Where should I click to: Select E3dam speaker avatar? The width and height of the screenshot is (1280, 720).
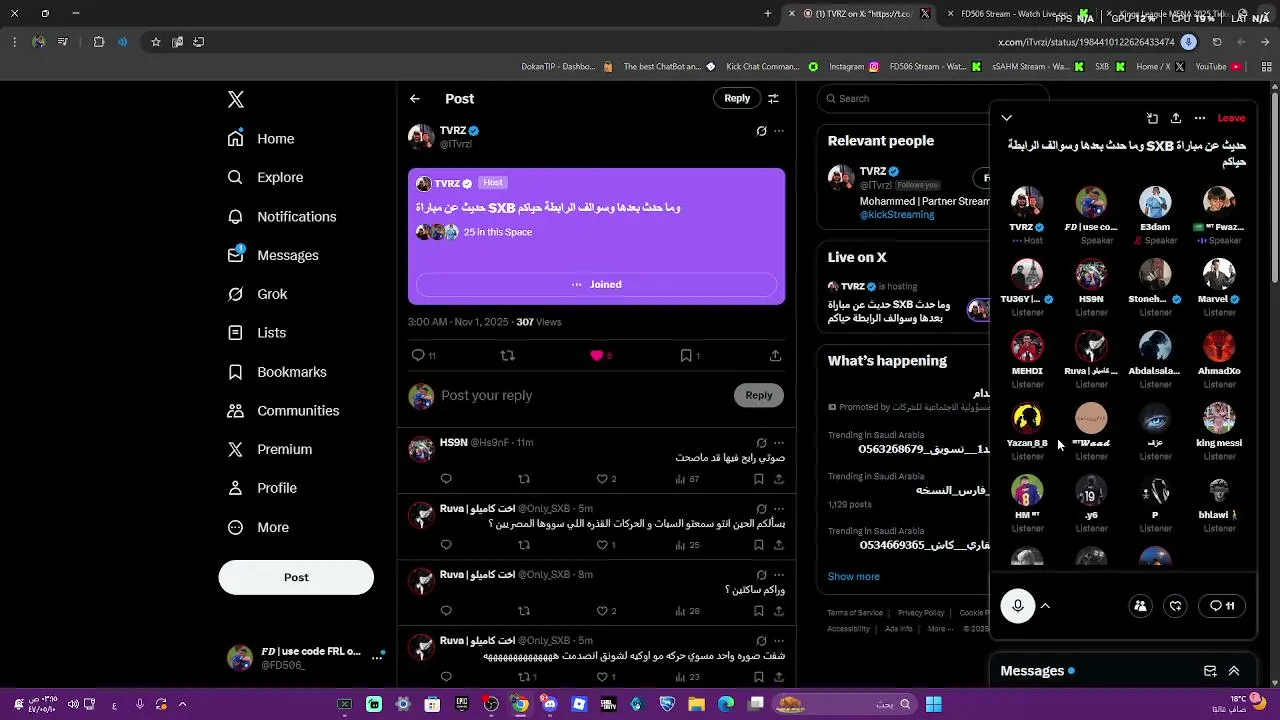1155,202
